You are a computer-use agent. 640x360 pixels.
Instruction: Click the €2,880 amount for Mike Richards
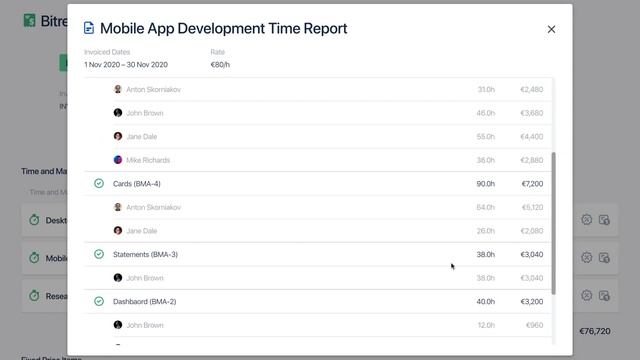click(532, 160)
